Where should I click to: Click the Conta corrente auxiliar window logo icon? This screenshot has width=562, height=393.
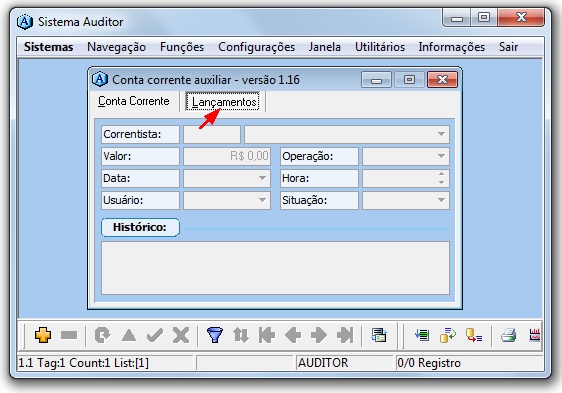coord(100,79)
